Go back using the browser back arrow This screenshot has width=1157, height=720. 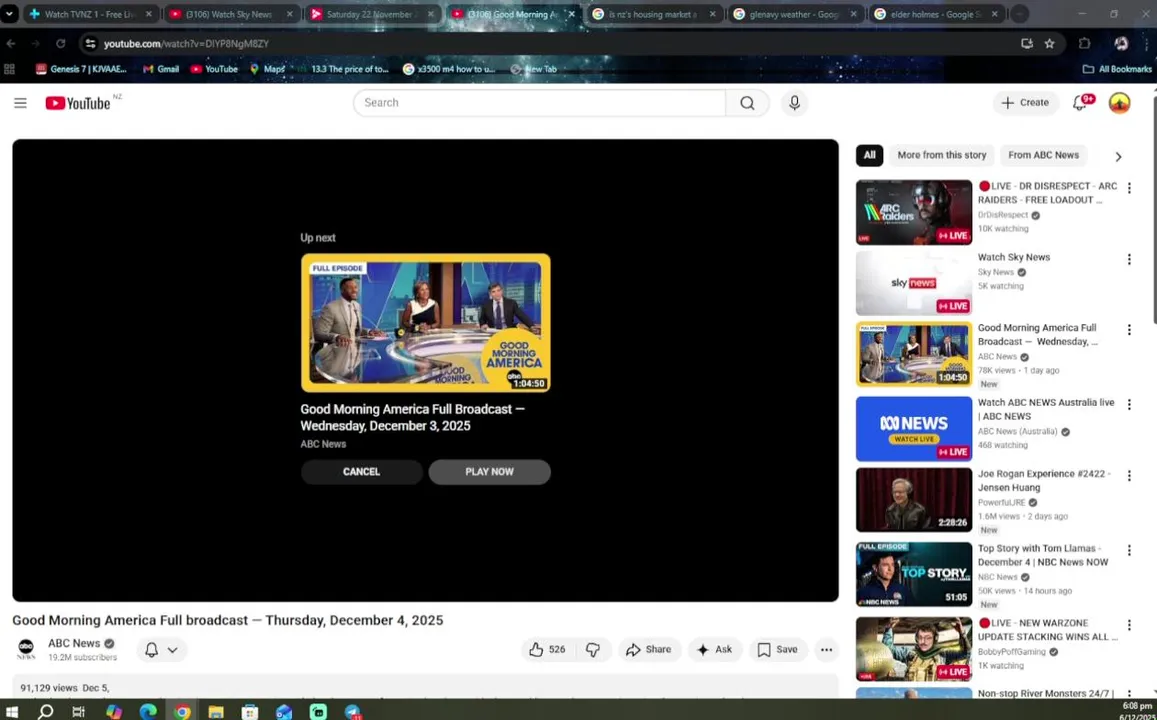point(11,44)
